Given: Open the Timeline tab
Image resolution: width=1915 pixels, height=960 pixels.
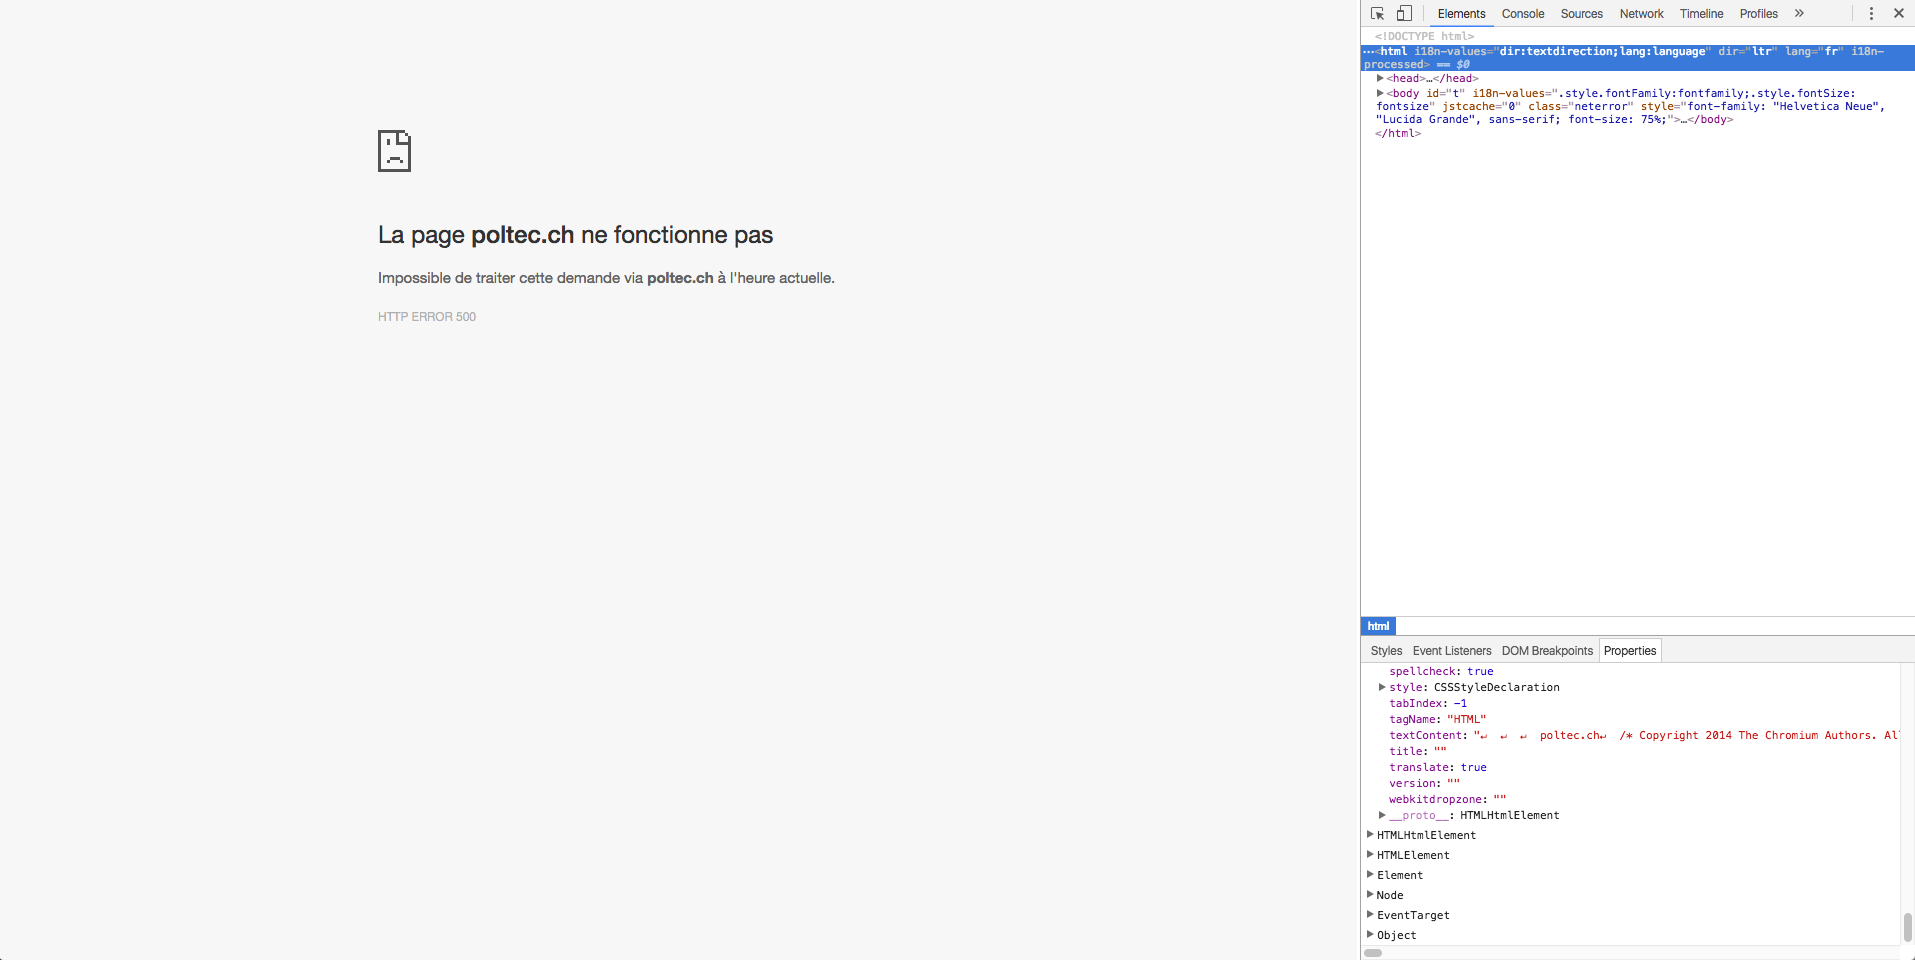Looking at the screenshot, I should [1701, 14].
